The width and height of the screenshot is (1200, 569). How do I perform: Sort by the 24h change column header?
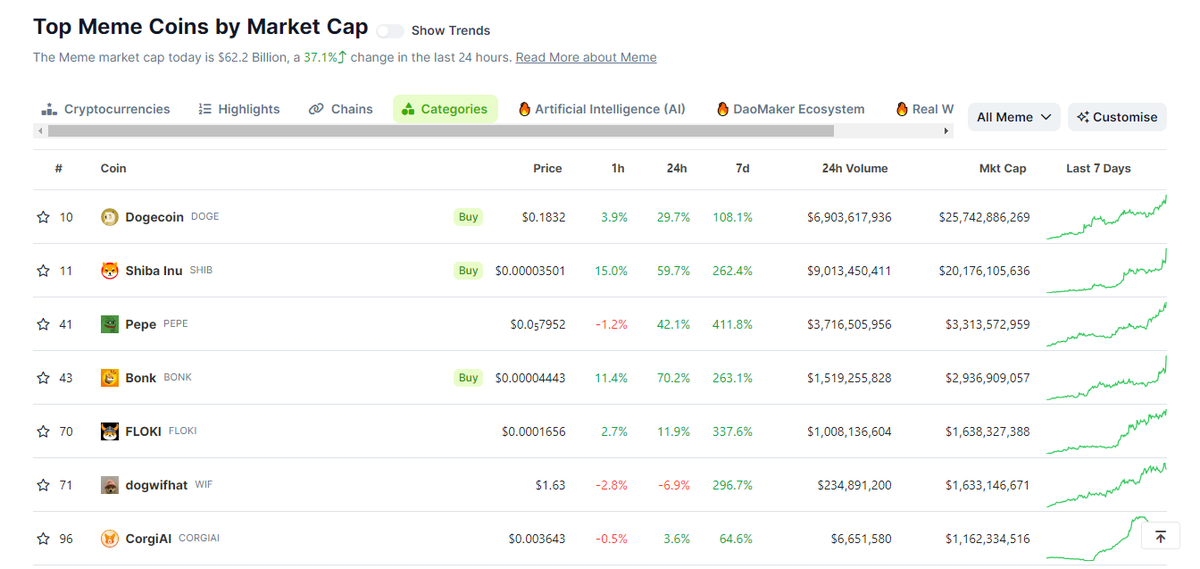point(677,168)
